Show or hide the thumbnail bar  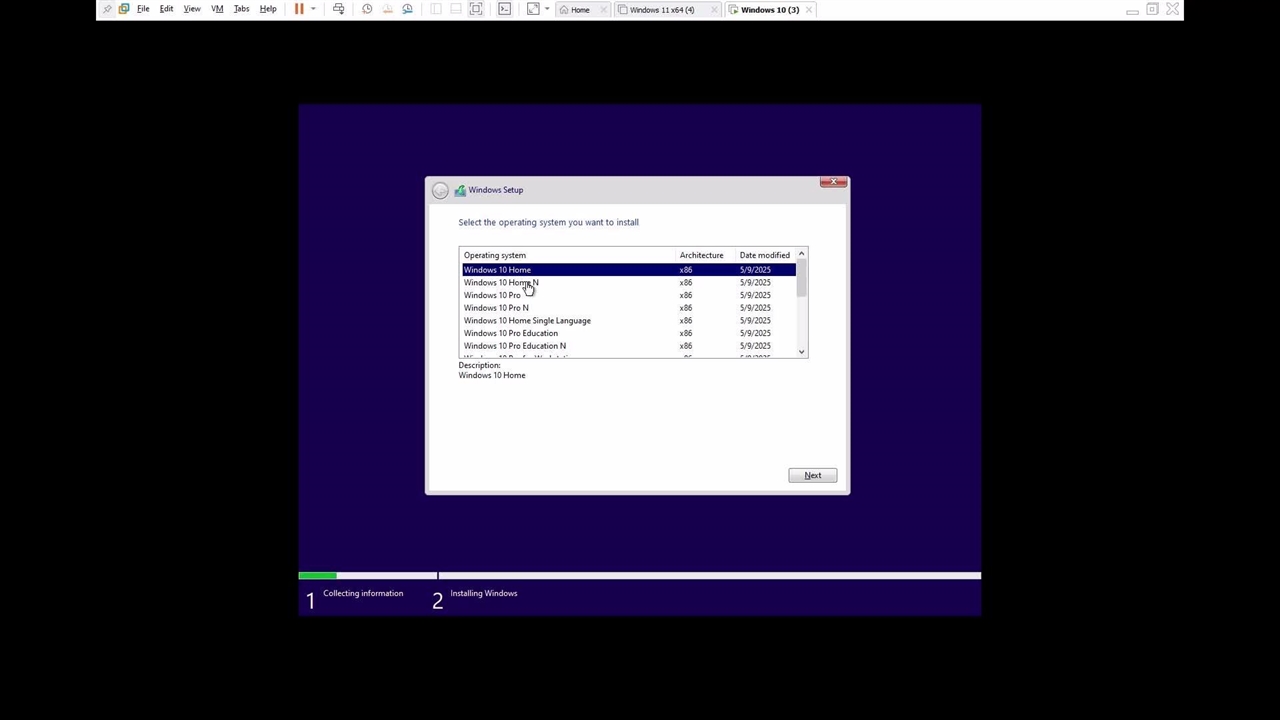point(455,9)
